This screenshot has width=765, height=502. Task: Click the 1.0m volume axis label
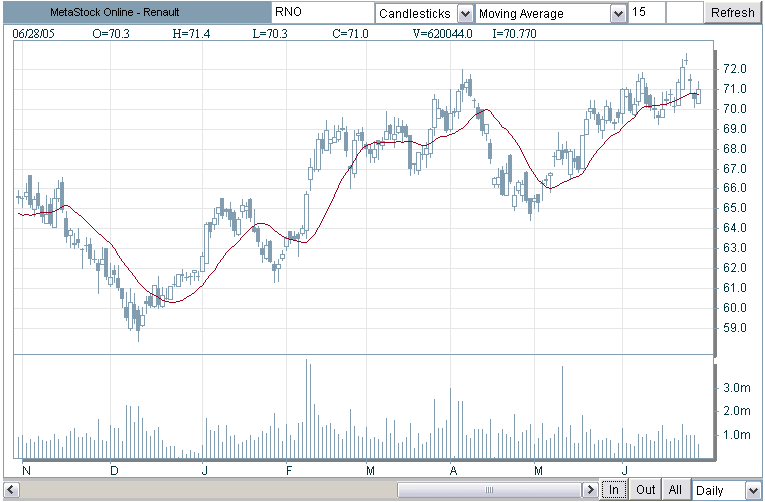pyautogui.click(x=737, y=435)
